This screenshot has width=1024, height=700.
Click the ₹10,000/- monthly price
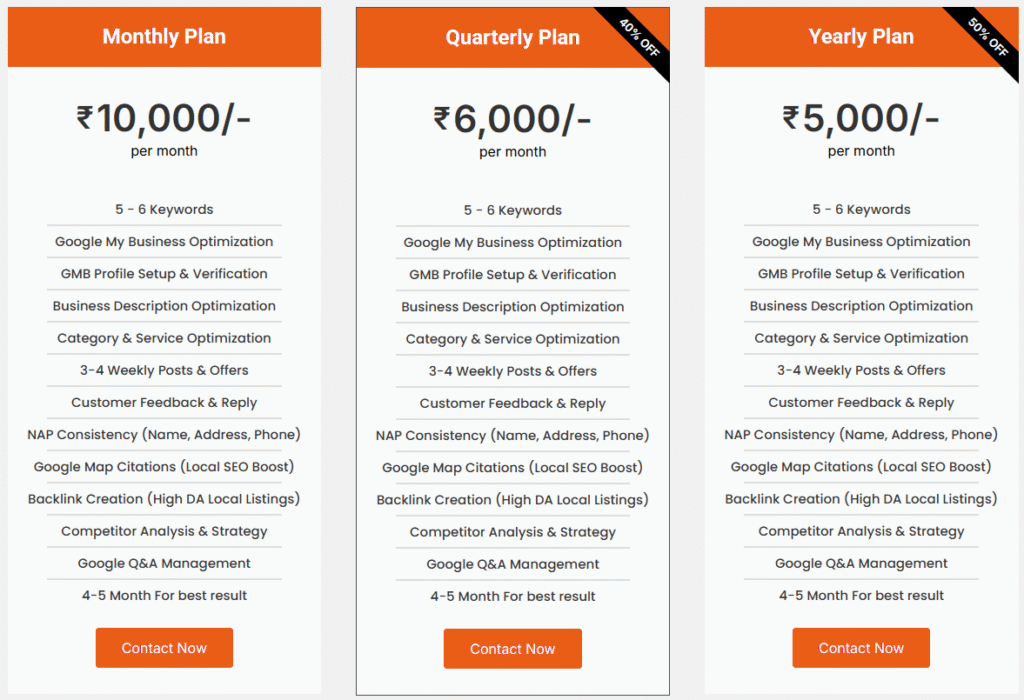pyautogui.click(x=164, y=119)
